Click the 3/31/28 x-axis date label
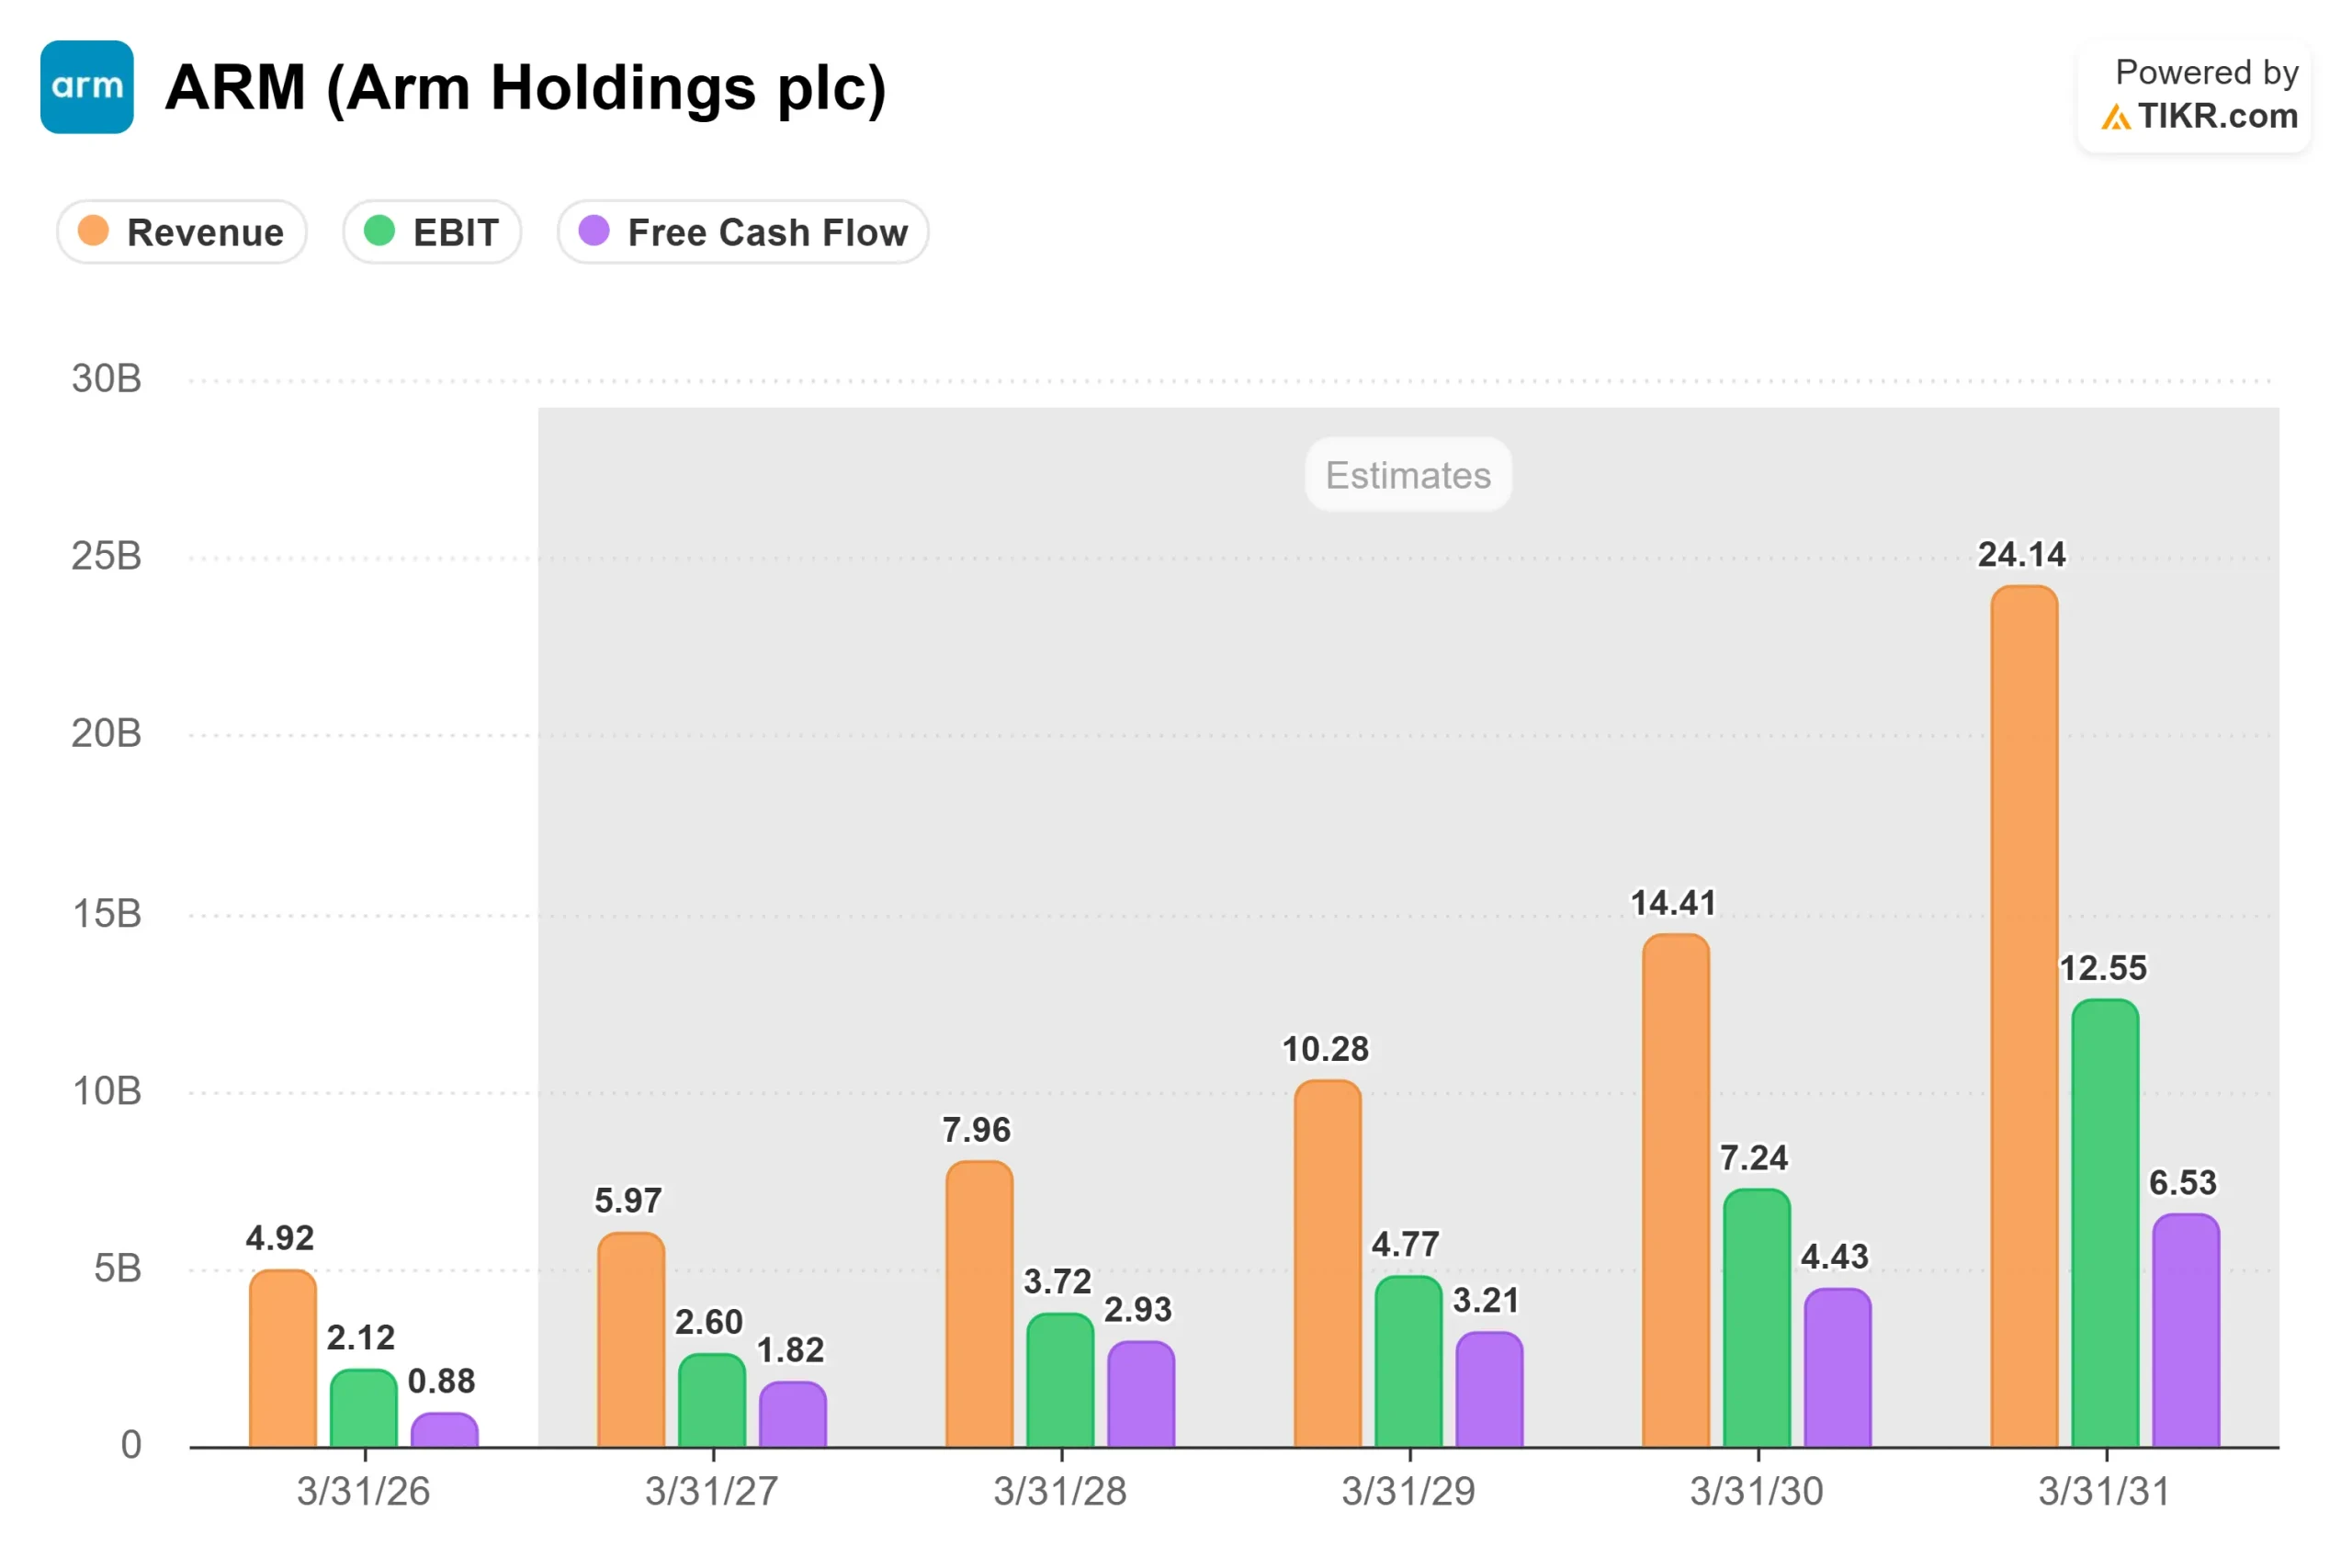Image resolution: width=2352 pixels, height=1568 pixels. click(1060, 1491)
